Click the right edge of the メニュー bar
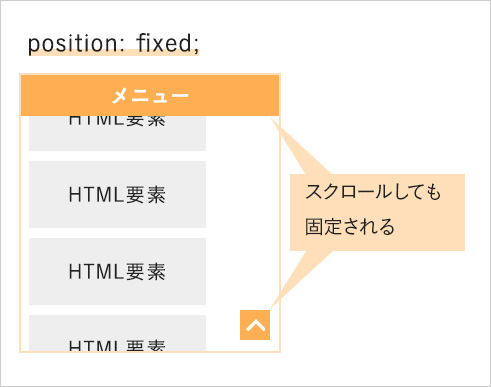Viewport: 491px width, 387px height. coord(275,95)
